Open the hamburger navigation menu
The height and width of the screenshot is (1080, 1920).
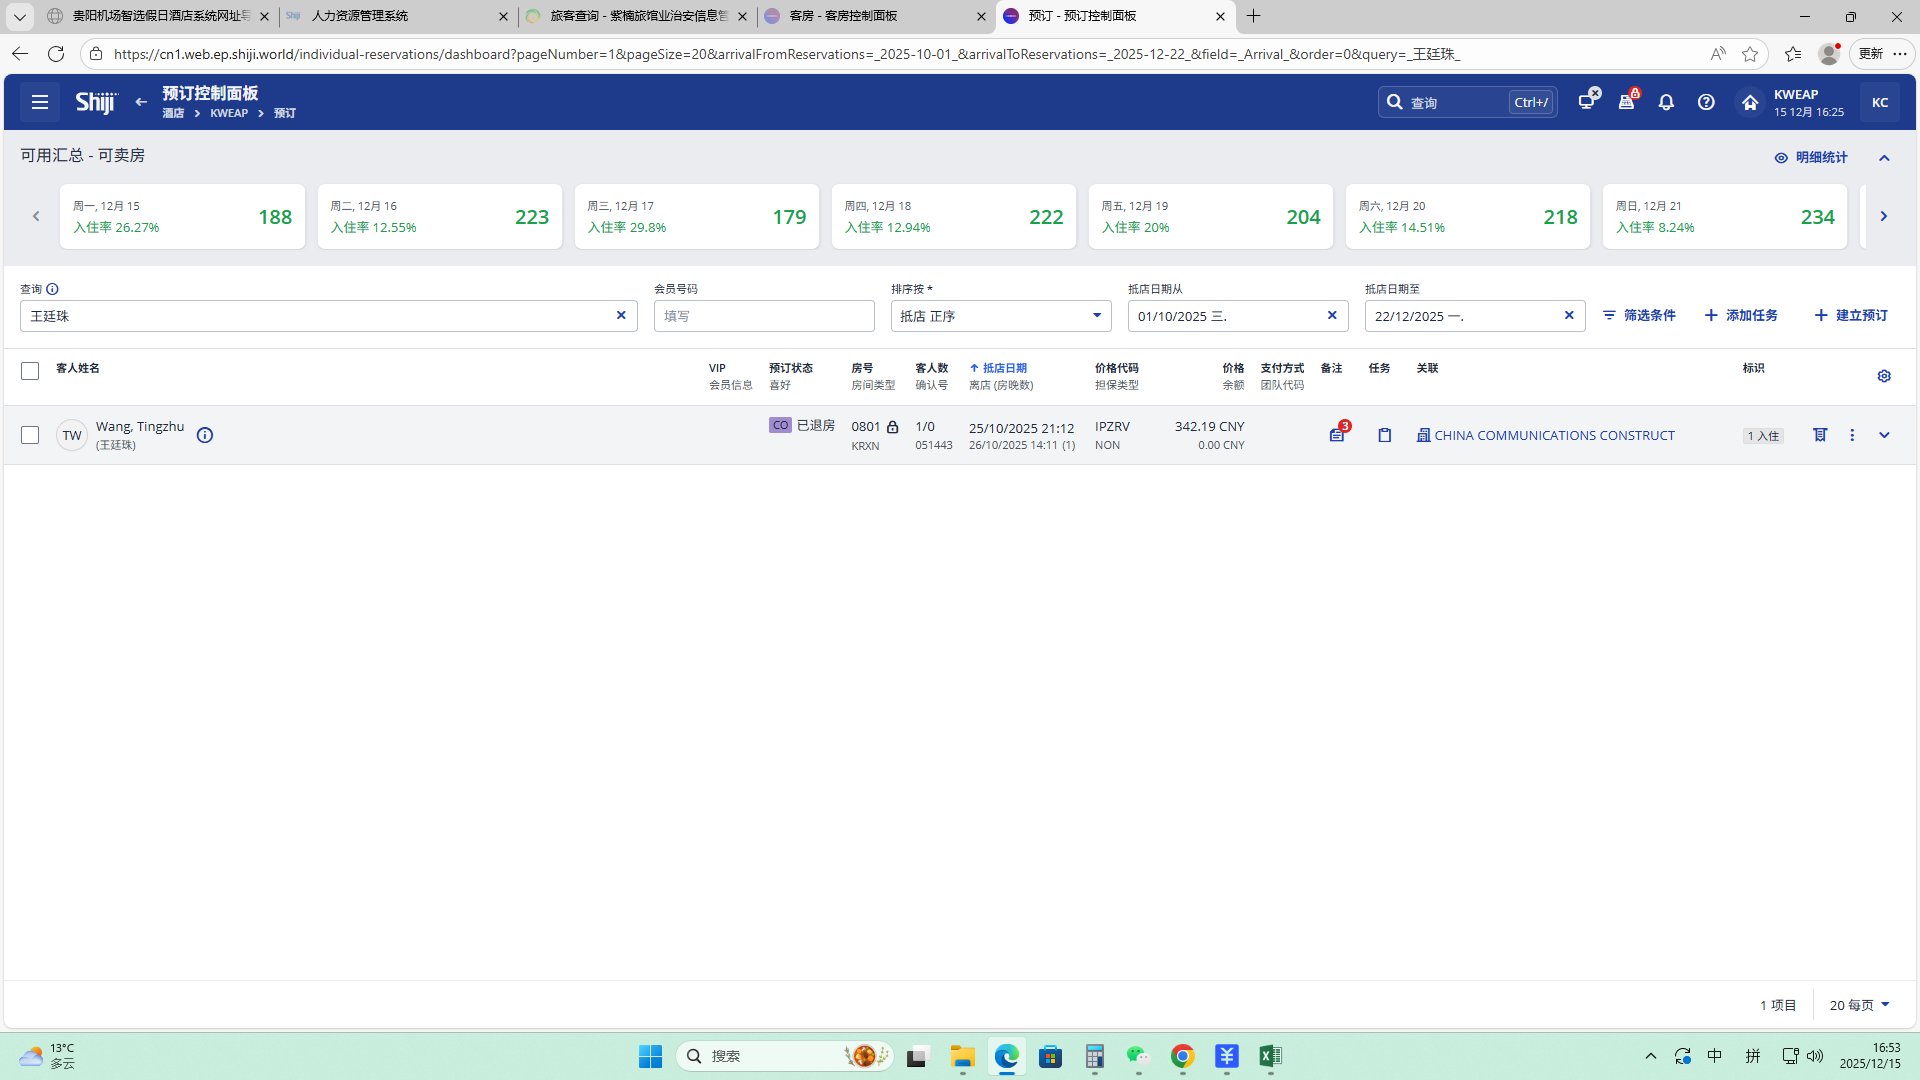click(40, 102)
